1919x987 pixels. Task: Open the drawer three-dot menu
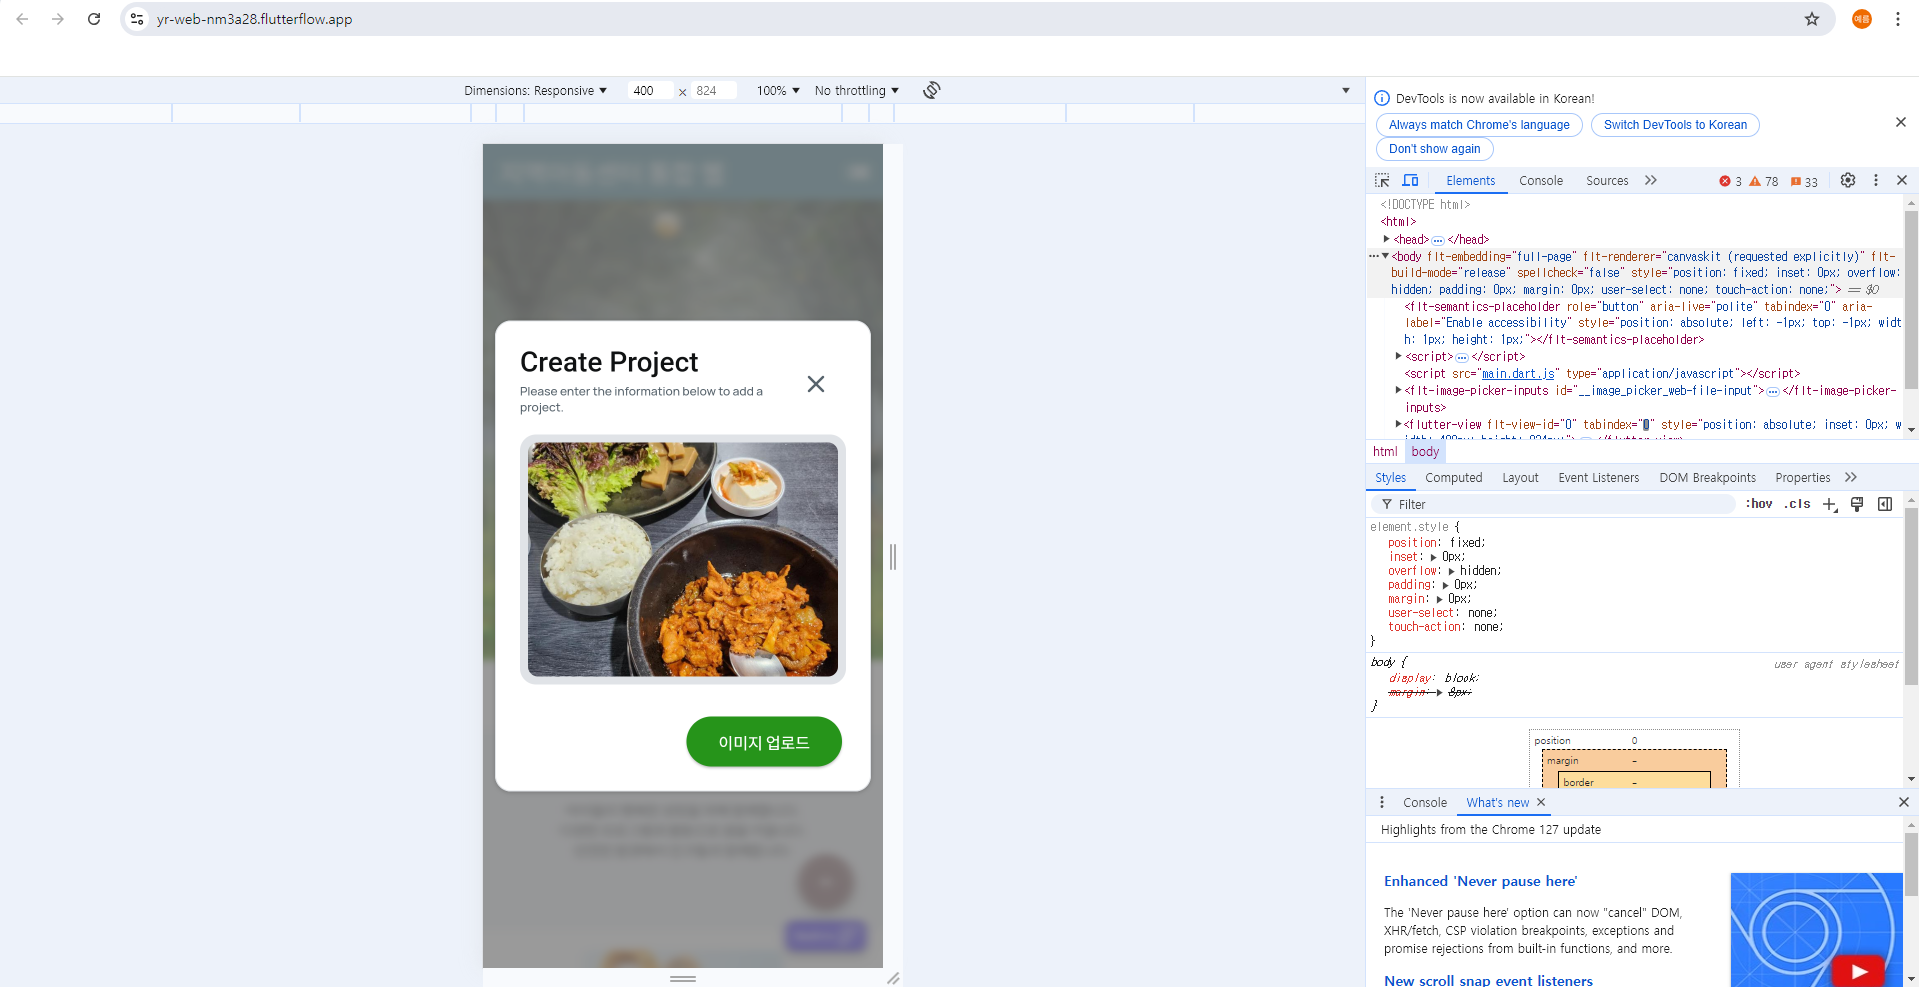1382,802
